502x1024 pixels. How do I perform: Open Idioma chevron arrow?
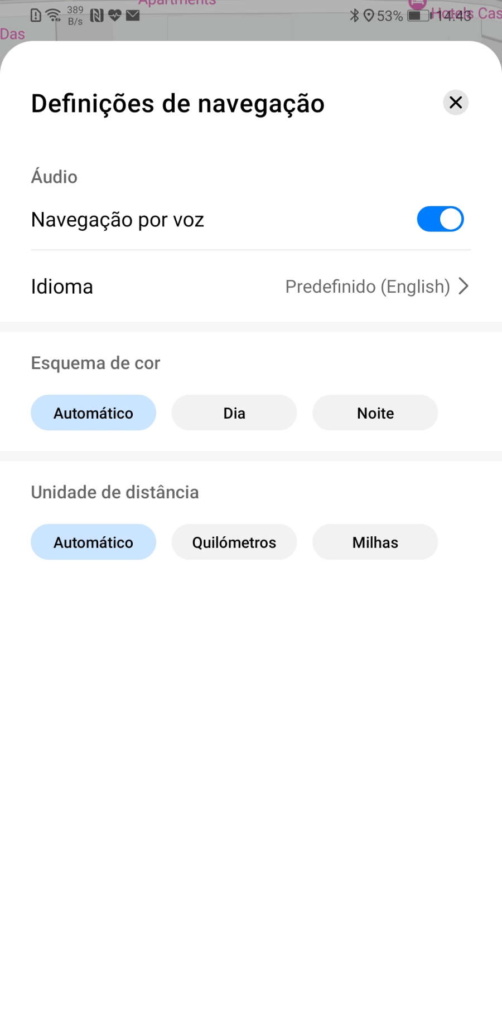463,287
